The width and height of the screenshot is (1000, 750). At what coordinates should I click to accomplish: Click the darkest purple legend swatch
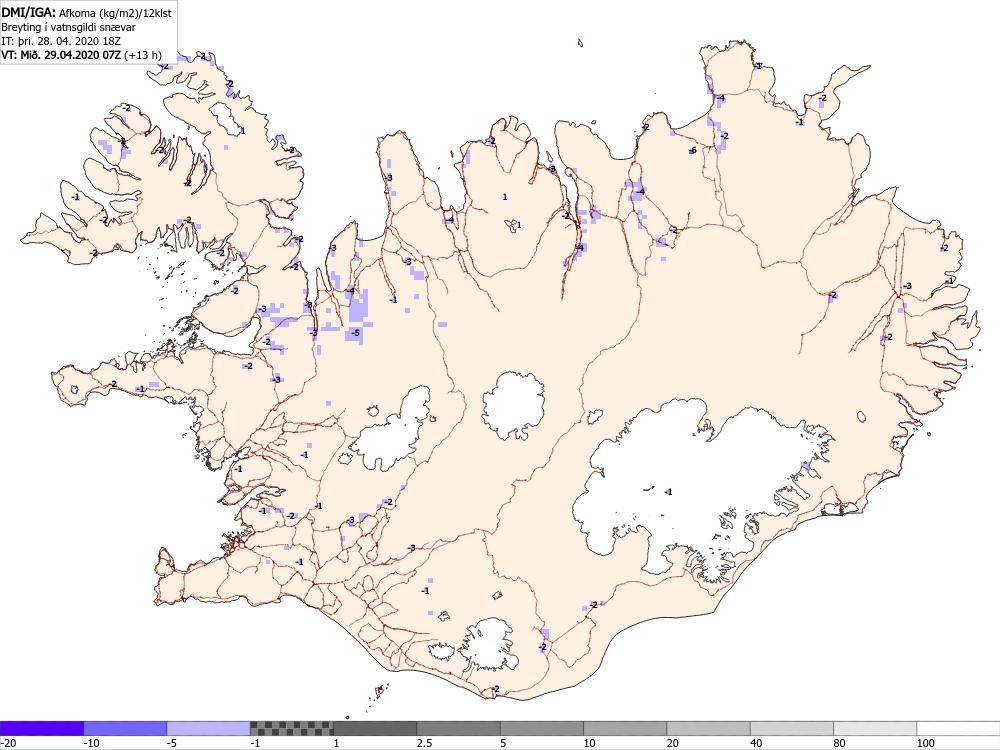pyautogui.click(x=41, y=728)
